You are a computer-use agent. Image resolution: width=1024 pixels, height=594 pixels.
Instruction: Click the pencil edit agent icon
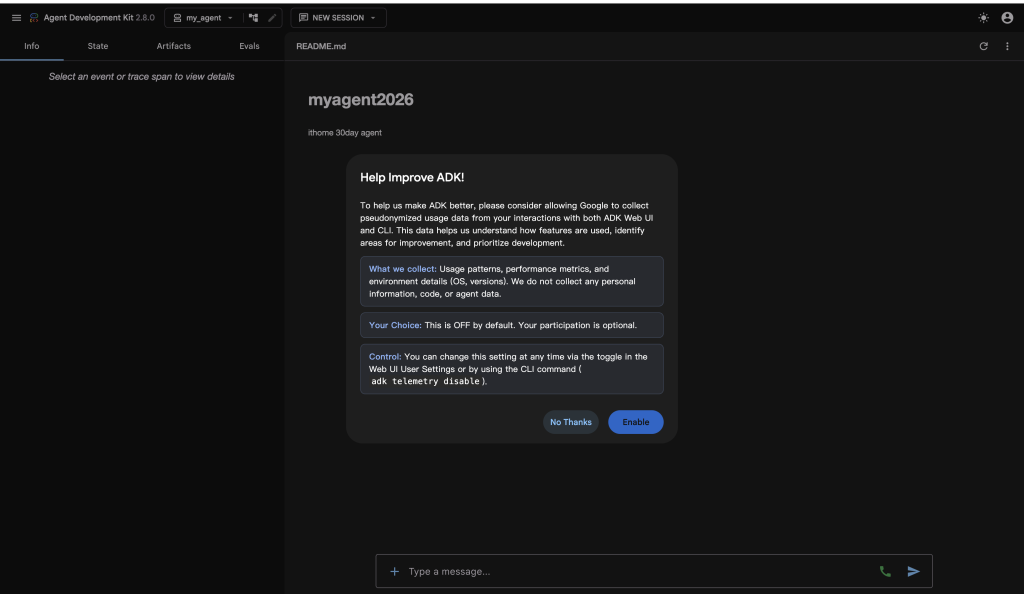[272, 18]
